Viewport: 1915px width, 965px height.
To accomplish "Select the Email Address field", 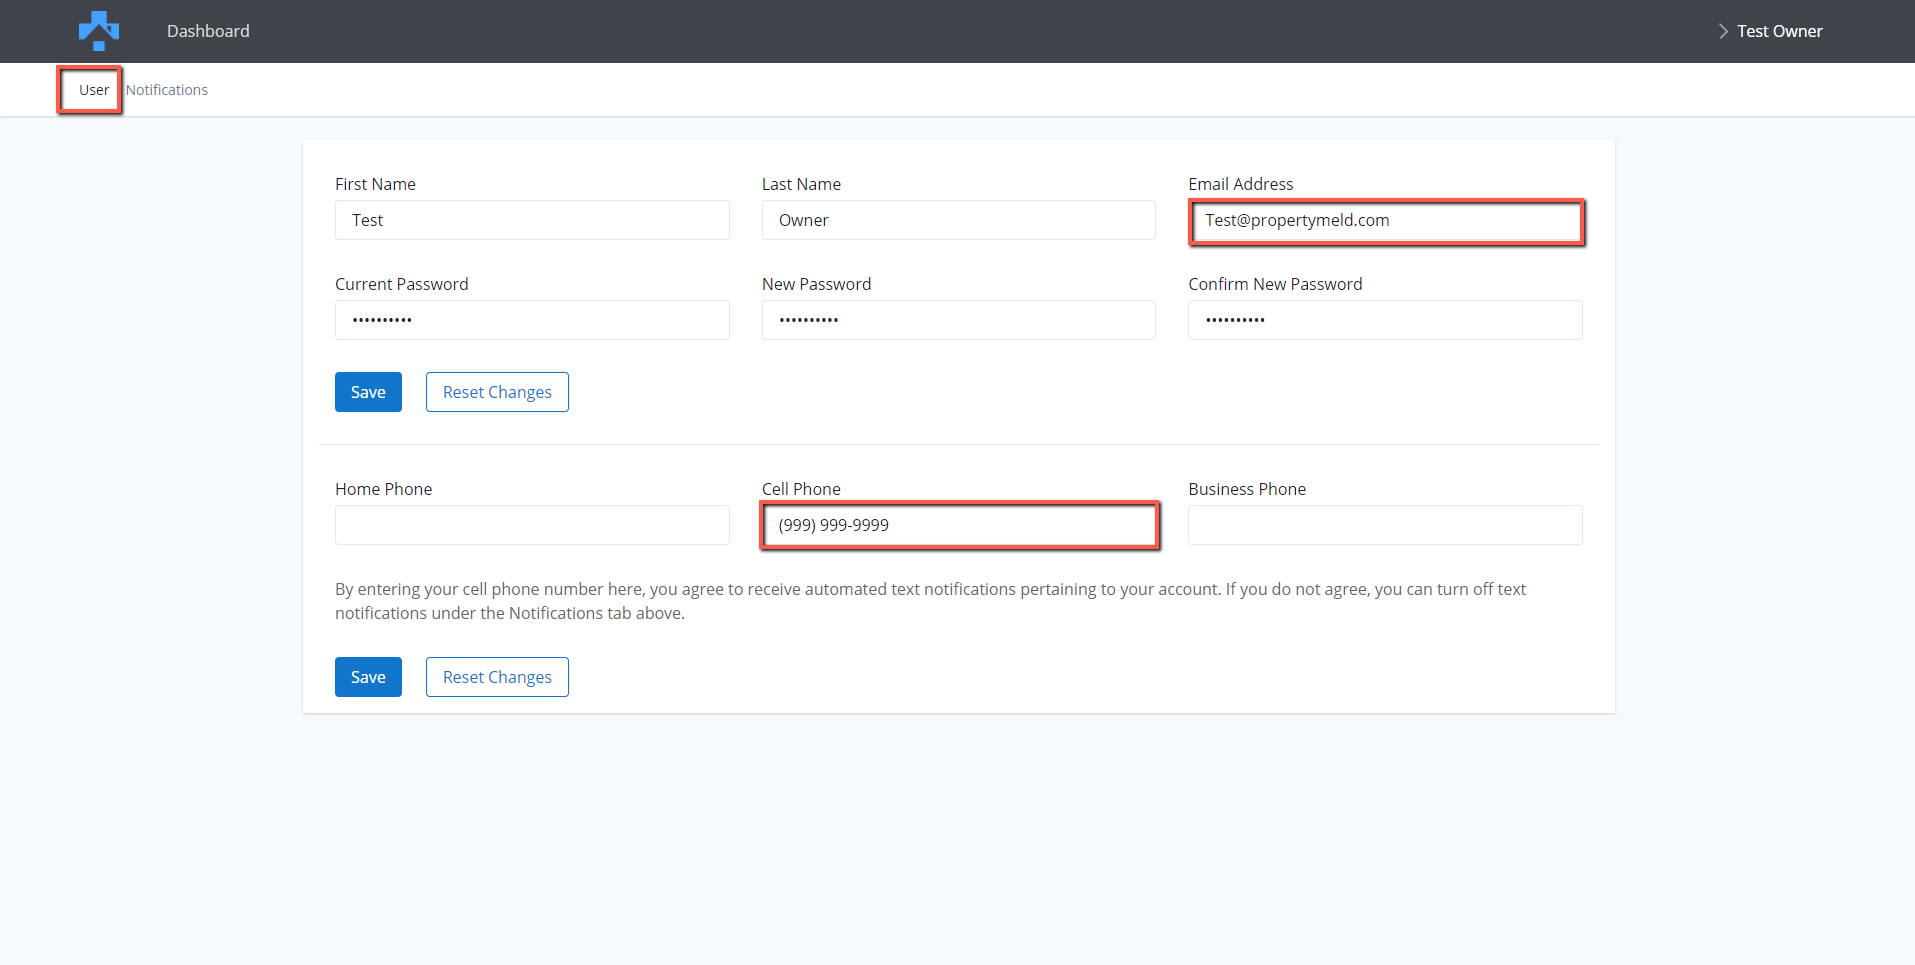I will pos(1385,220).
